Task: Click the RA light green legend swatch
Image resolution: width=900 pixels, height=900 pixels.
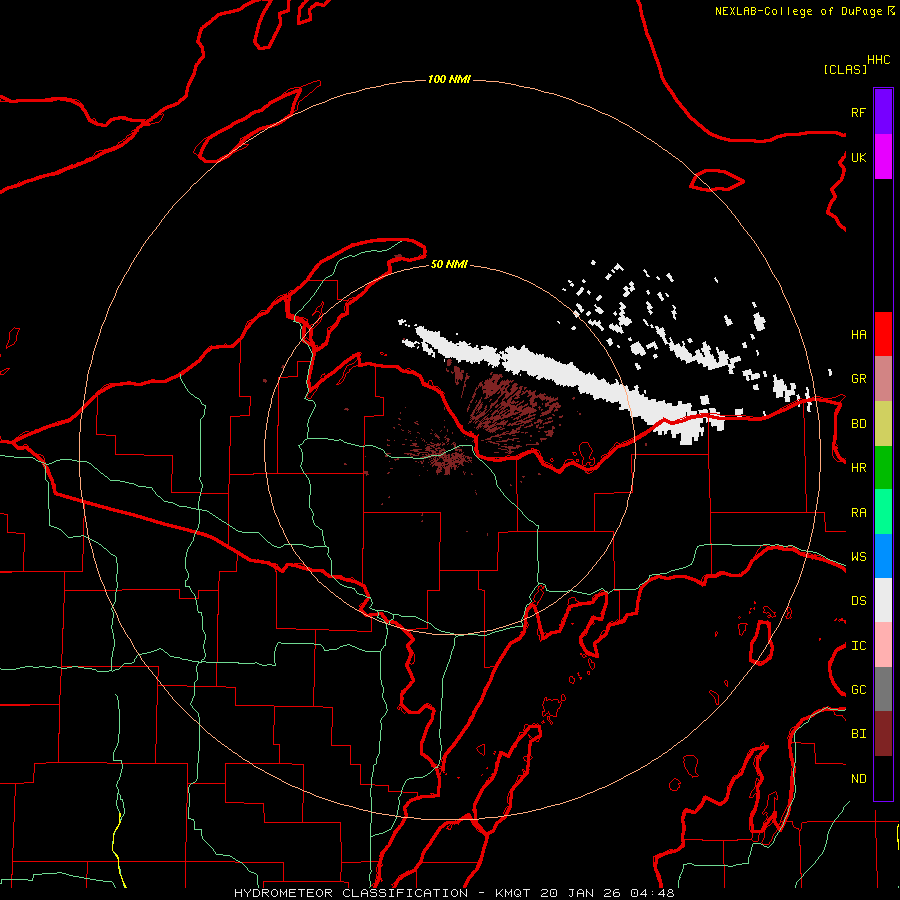Action: (883, 512)
